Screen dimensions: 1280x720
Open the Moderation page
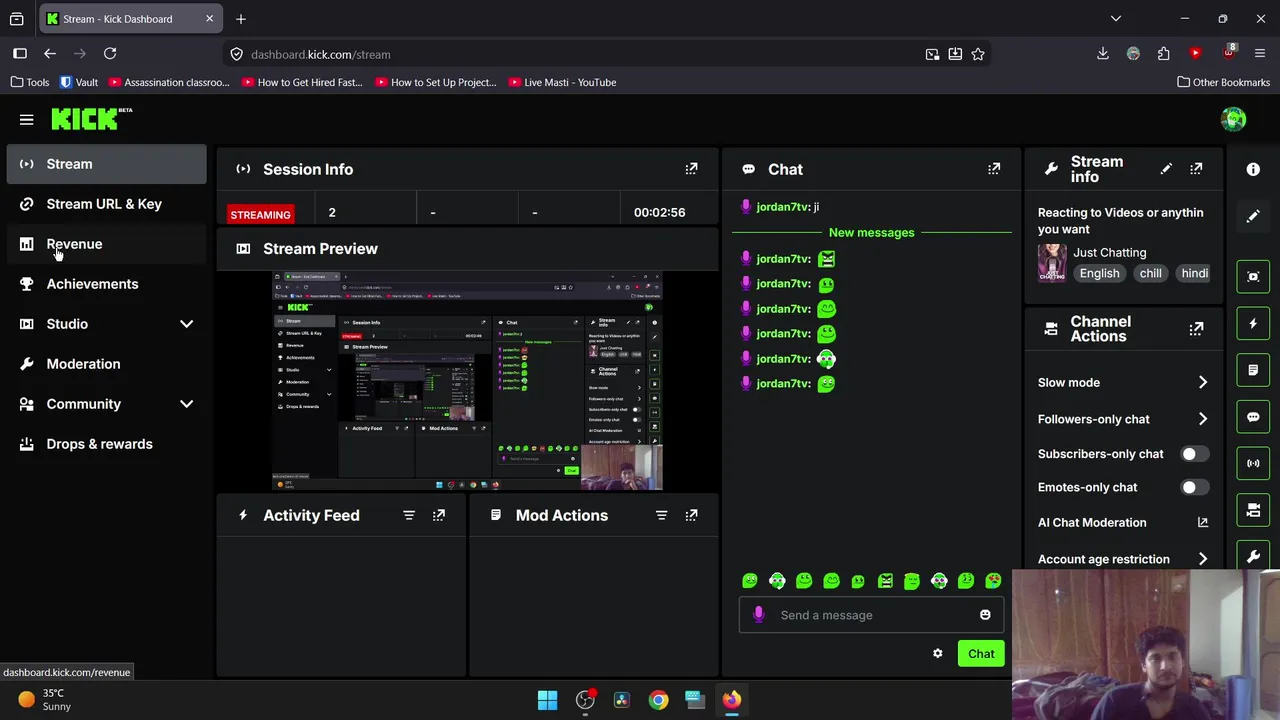(x=107, y=364)
